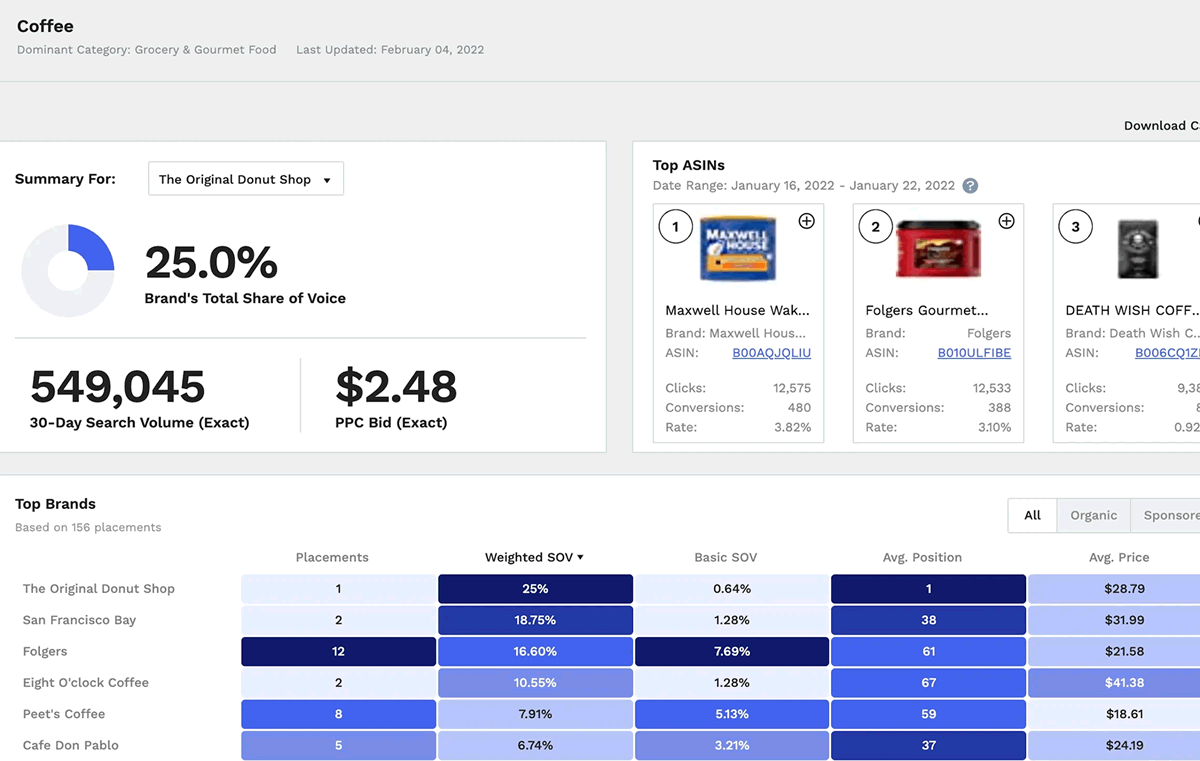
Task: Select Eight O'clock Coffee brand row
Action: coord(86,683)
